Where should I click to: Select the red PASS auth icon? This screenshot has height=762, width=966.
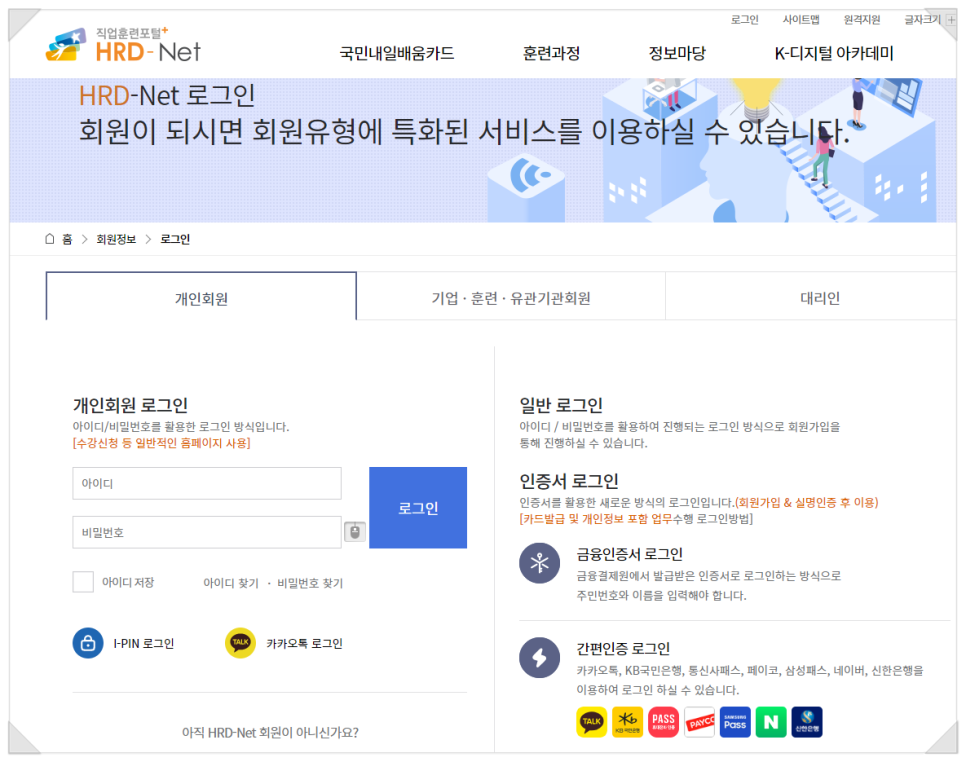(664, 722)
